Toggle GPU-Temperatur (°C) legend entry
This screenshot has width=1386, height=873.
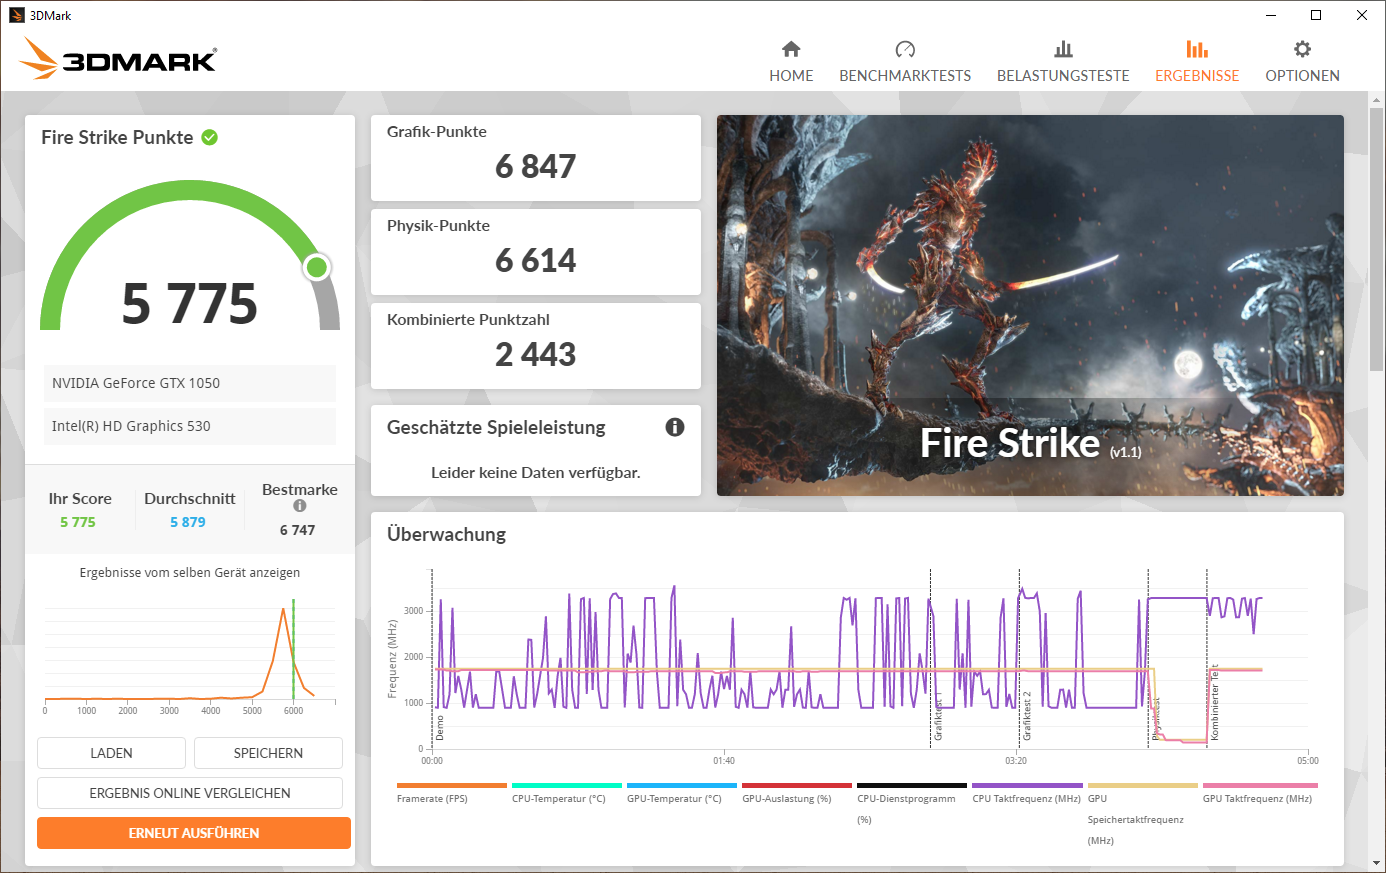point(681,793)
